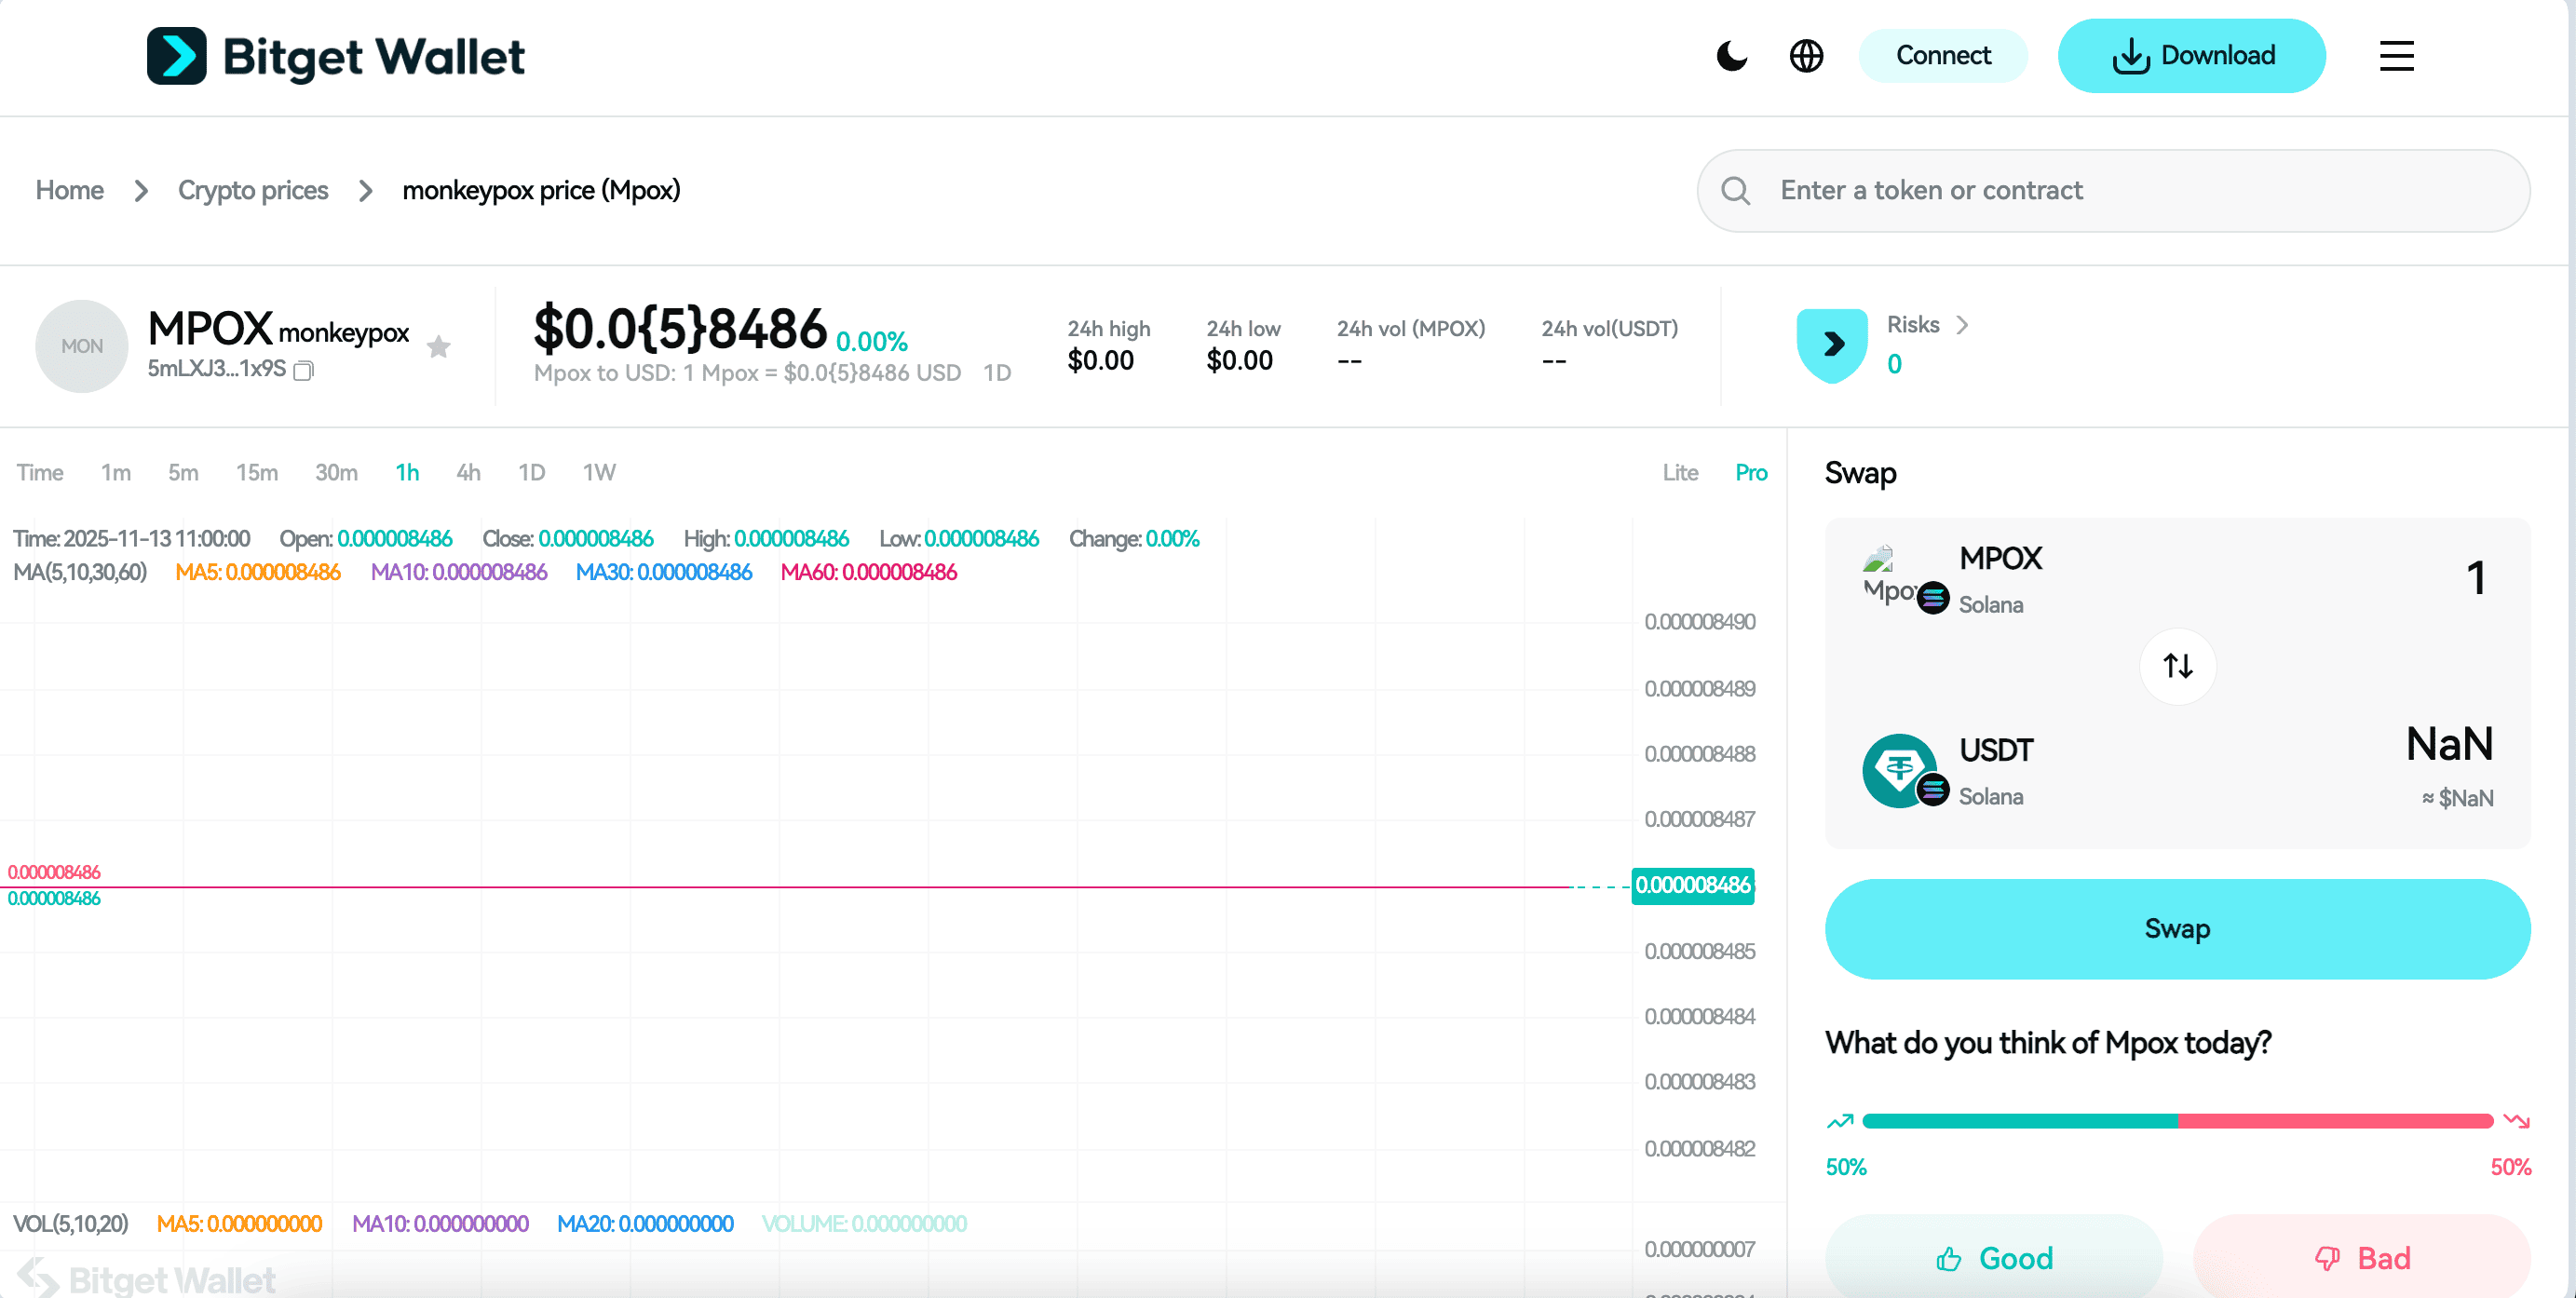2576x1298 pixels.
Task: Click the swap direction arrows icon
Action: click(2178, 666)
